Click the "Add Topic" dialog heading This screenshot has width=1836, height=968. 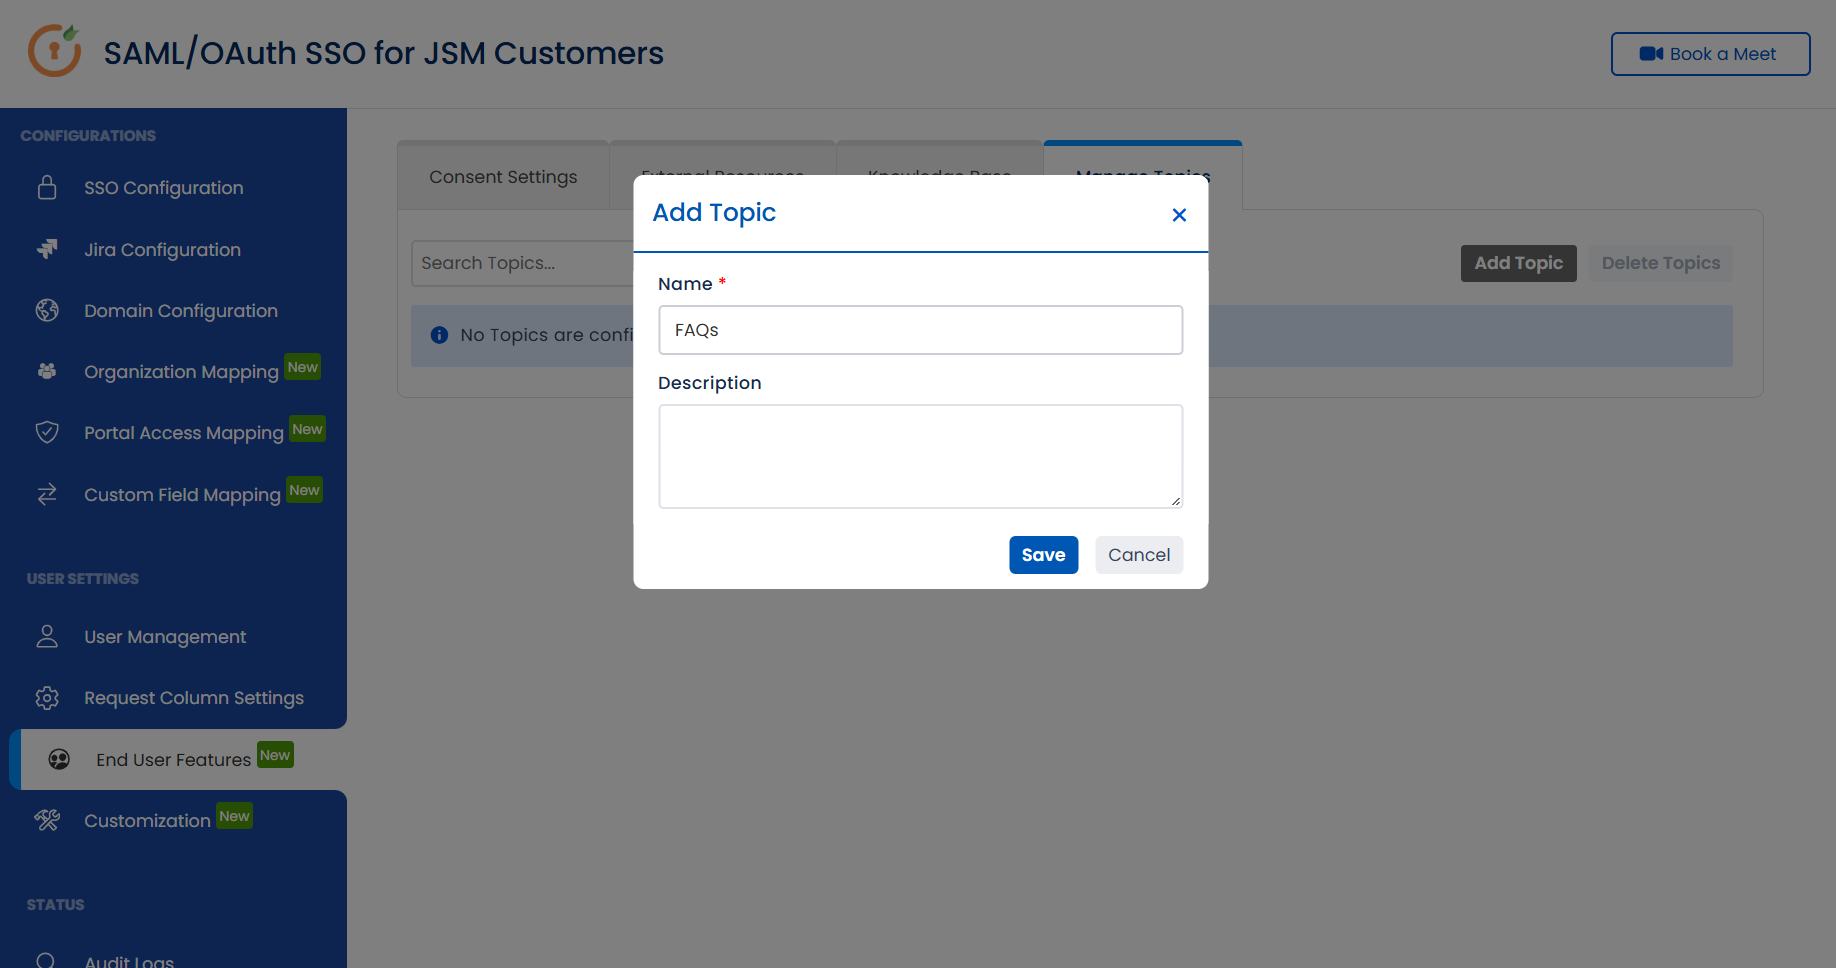click(x=714, y=213)
